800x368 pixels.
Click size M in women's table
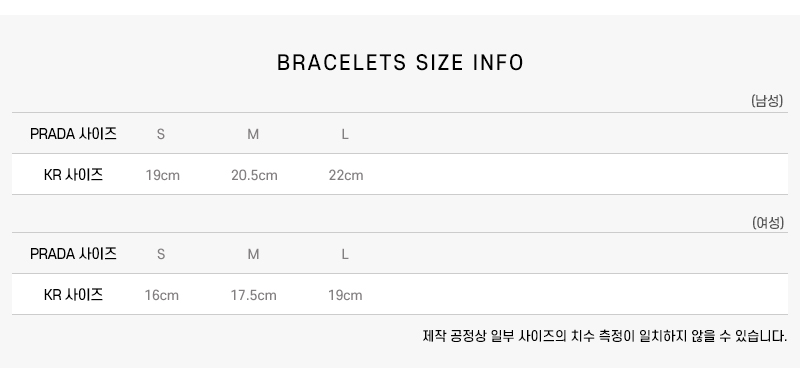[x=253, y=254]
